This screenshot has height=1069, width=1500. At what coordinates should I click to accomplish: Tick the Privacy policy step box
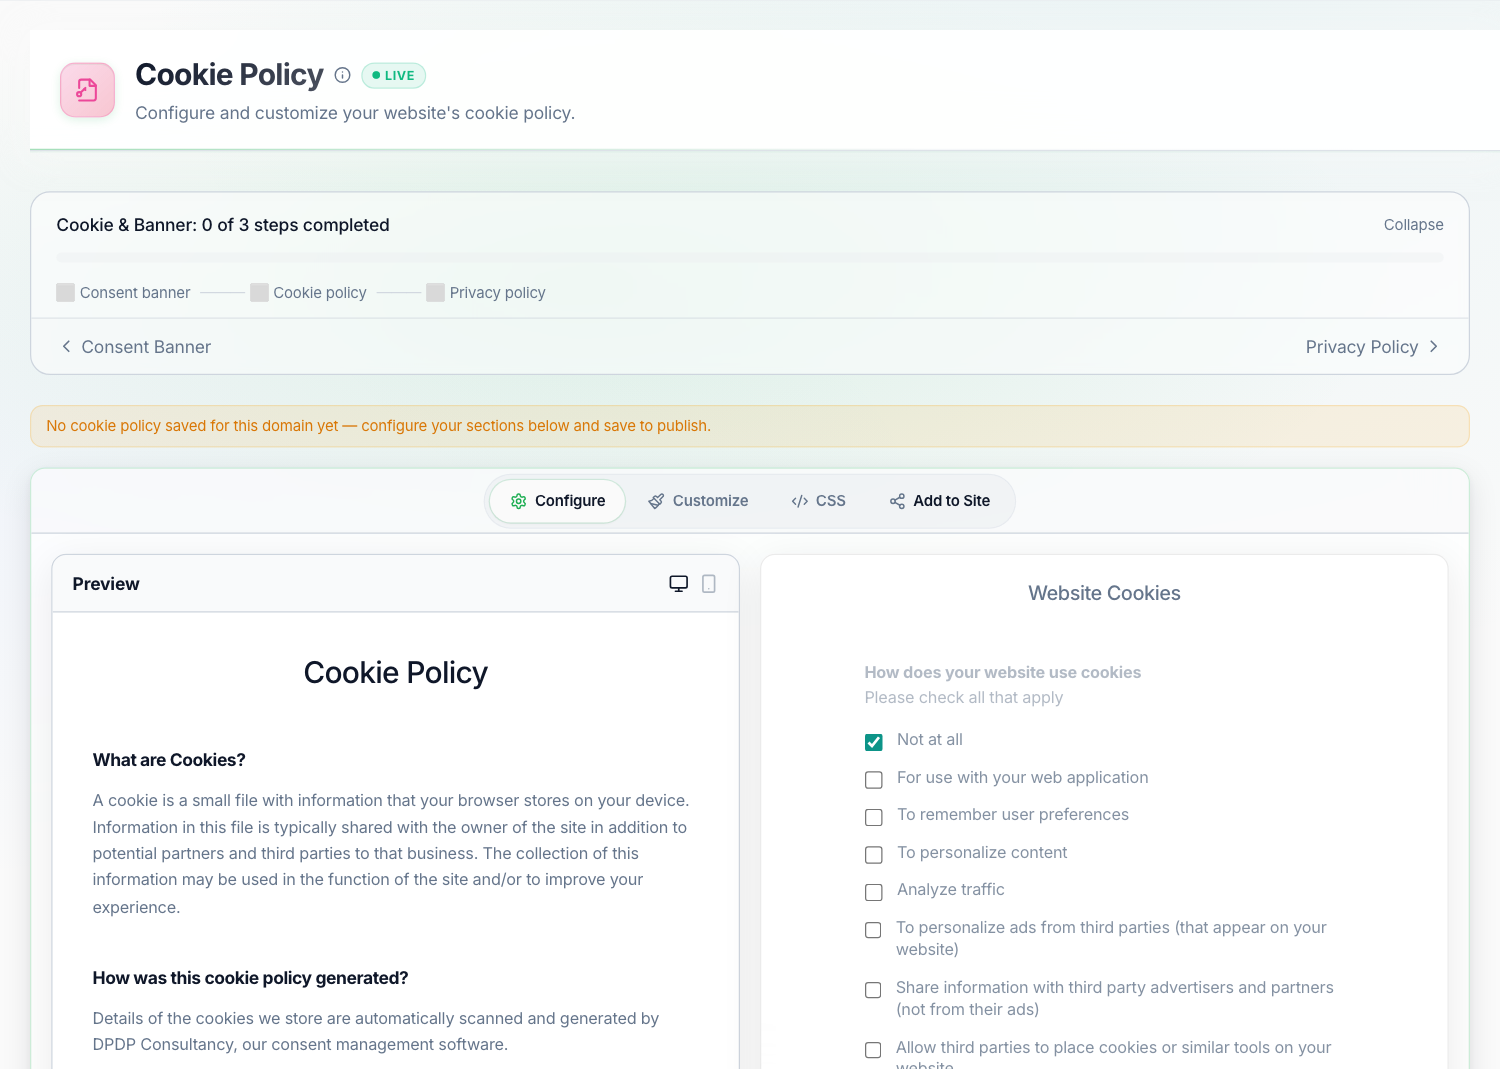(x=435, y=292)
